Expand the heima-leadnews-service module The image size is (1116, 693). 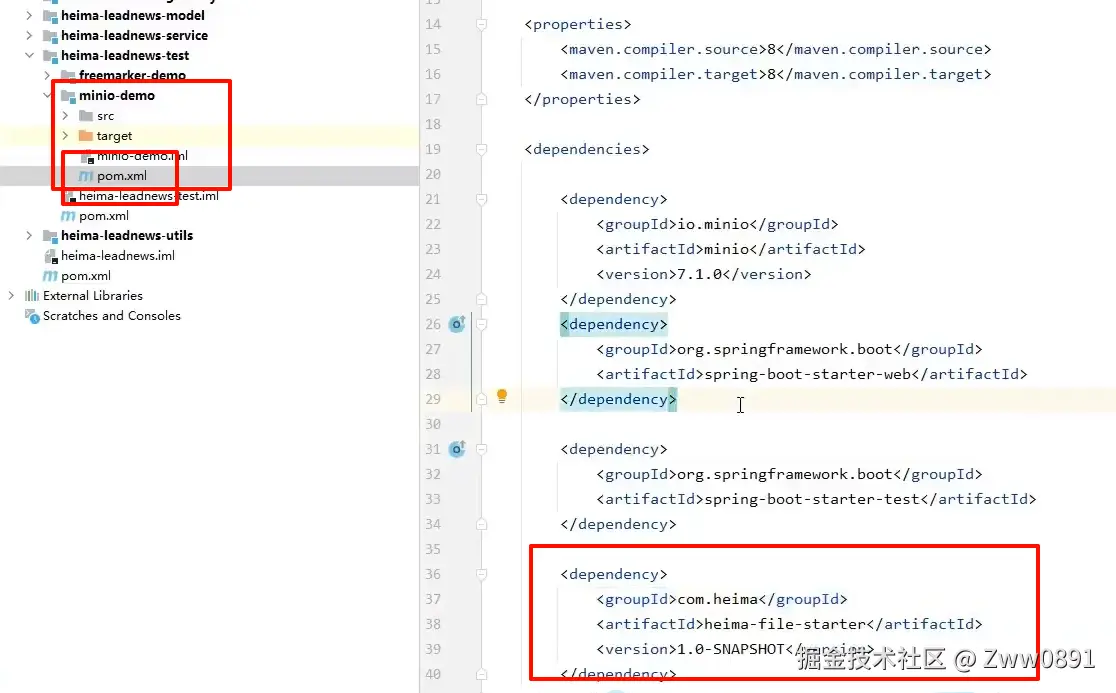pos(29,36)
